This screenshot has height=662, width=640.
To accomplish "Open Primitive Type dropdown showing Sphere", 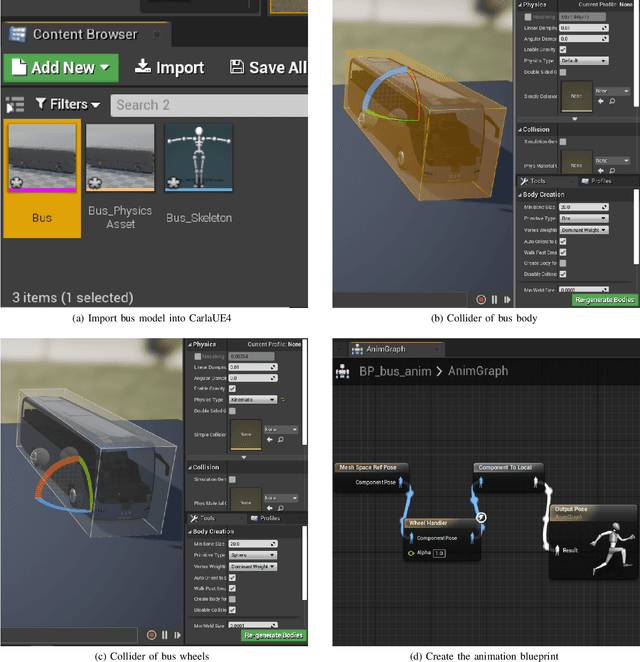I will click(253, 555).
